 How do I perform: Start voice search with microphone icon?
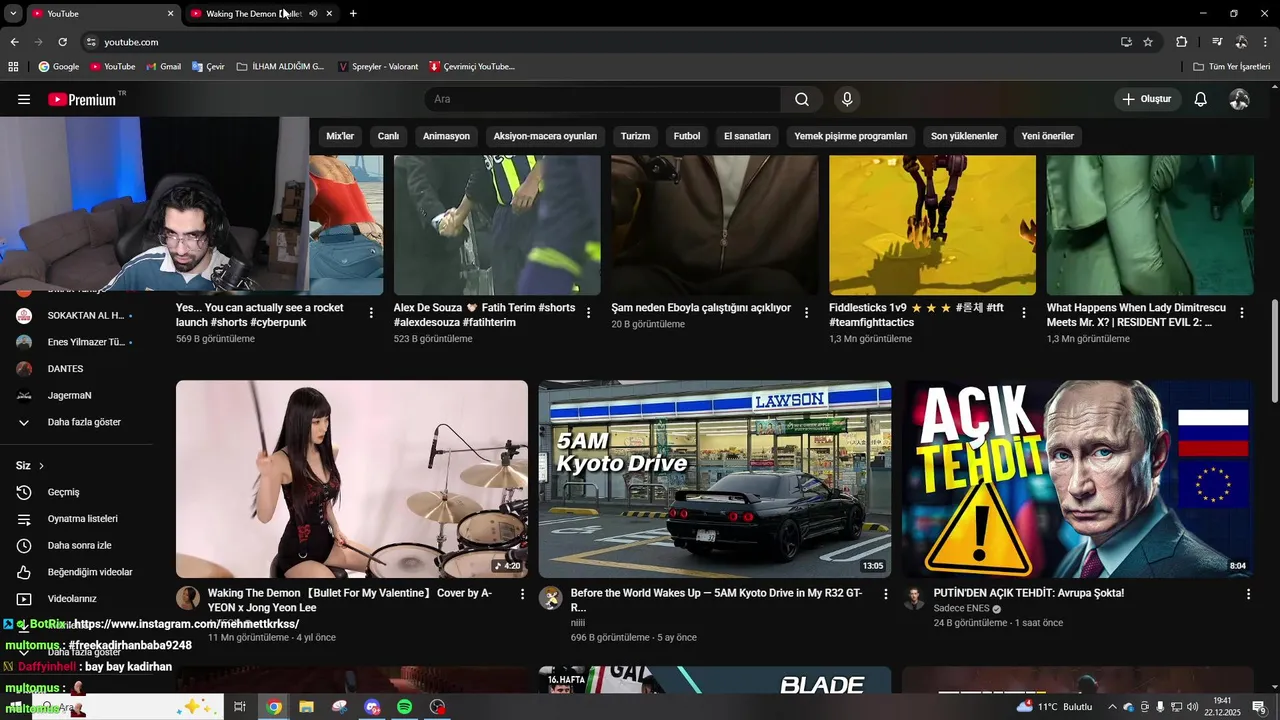click(847, 99)
